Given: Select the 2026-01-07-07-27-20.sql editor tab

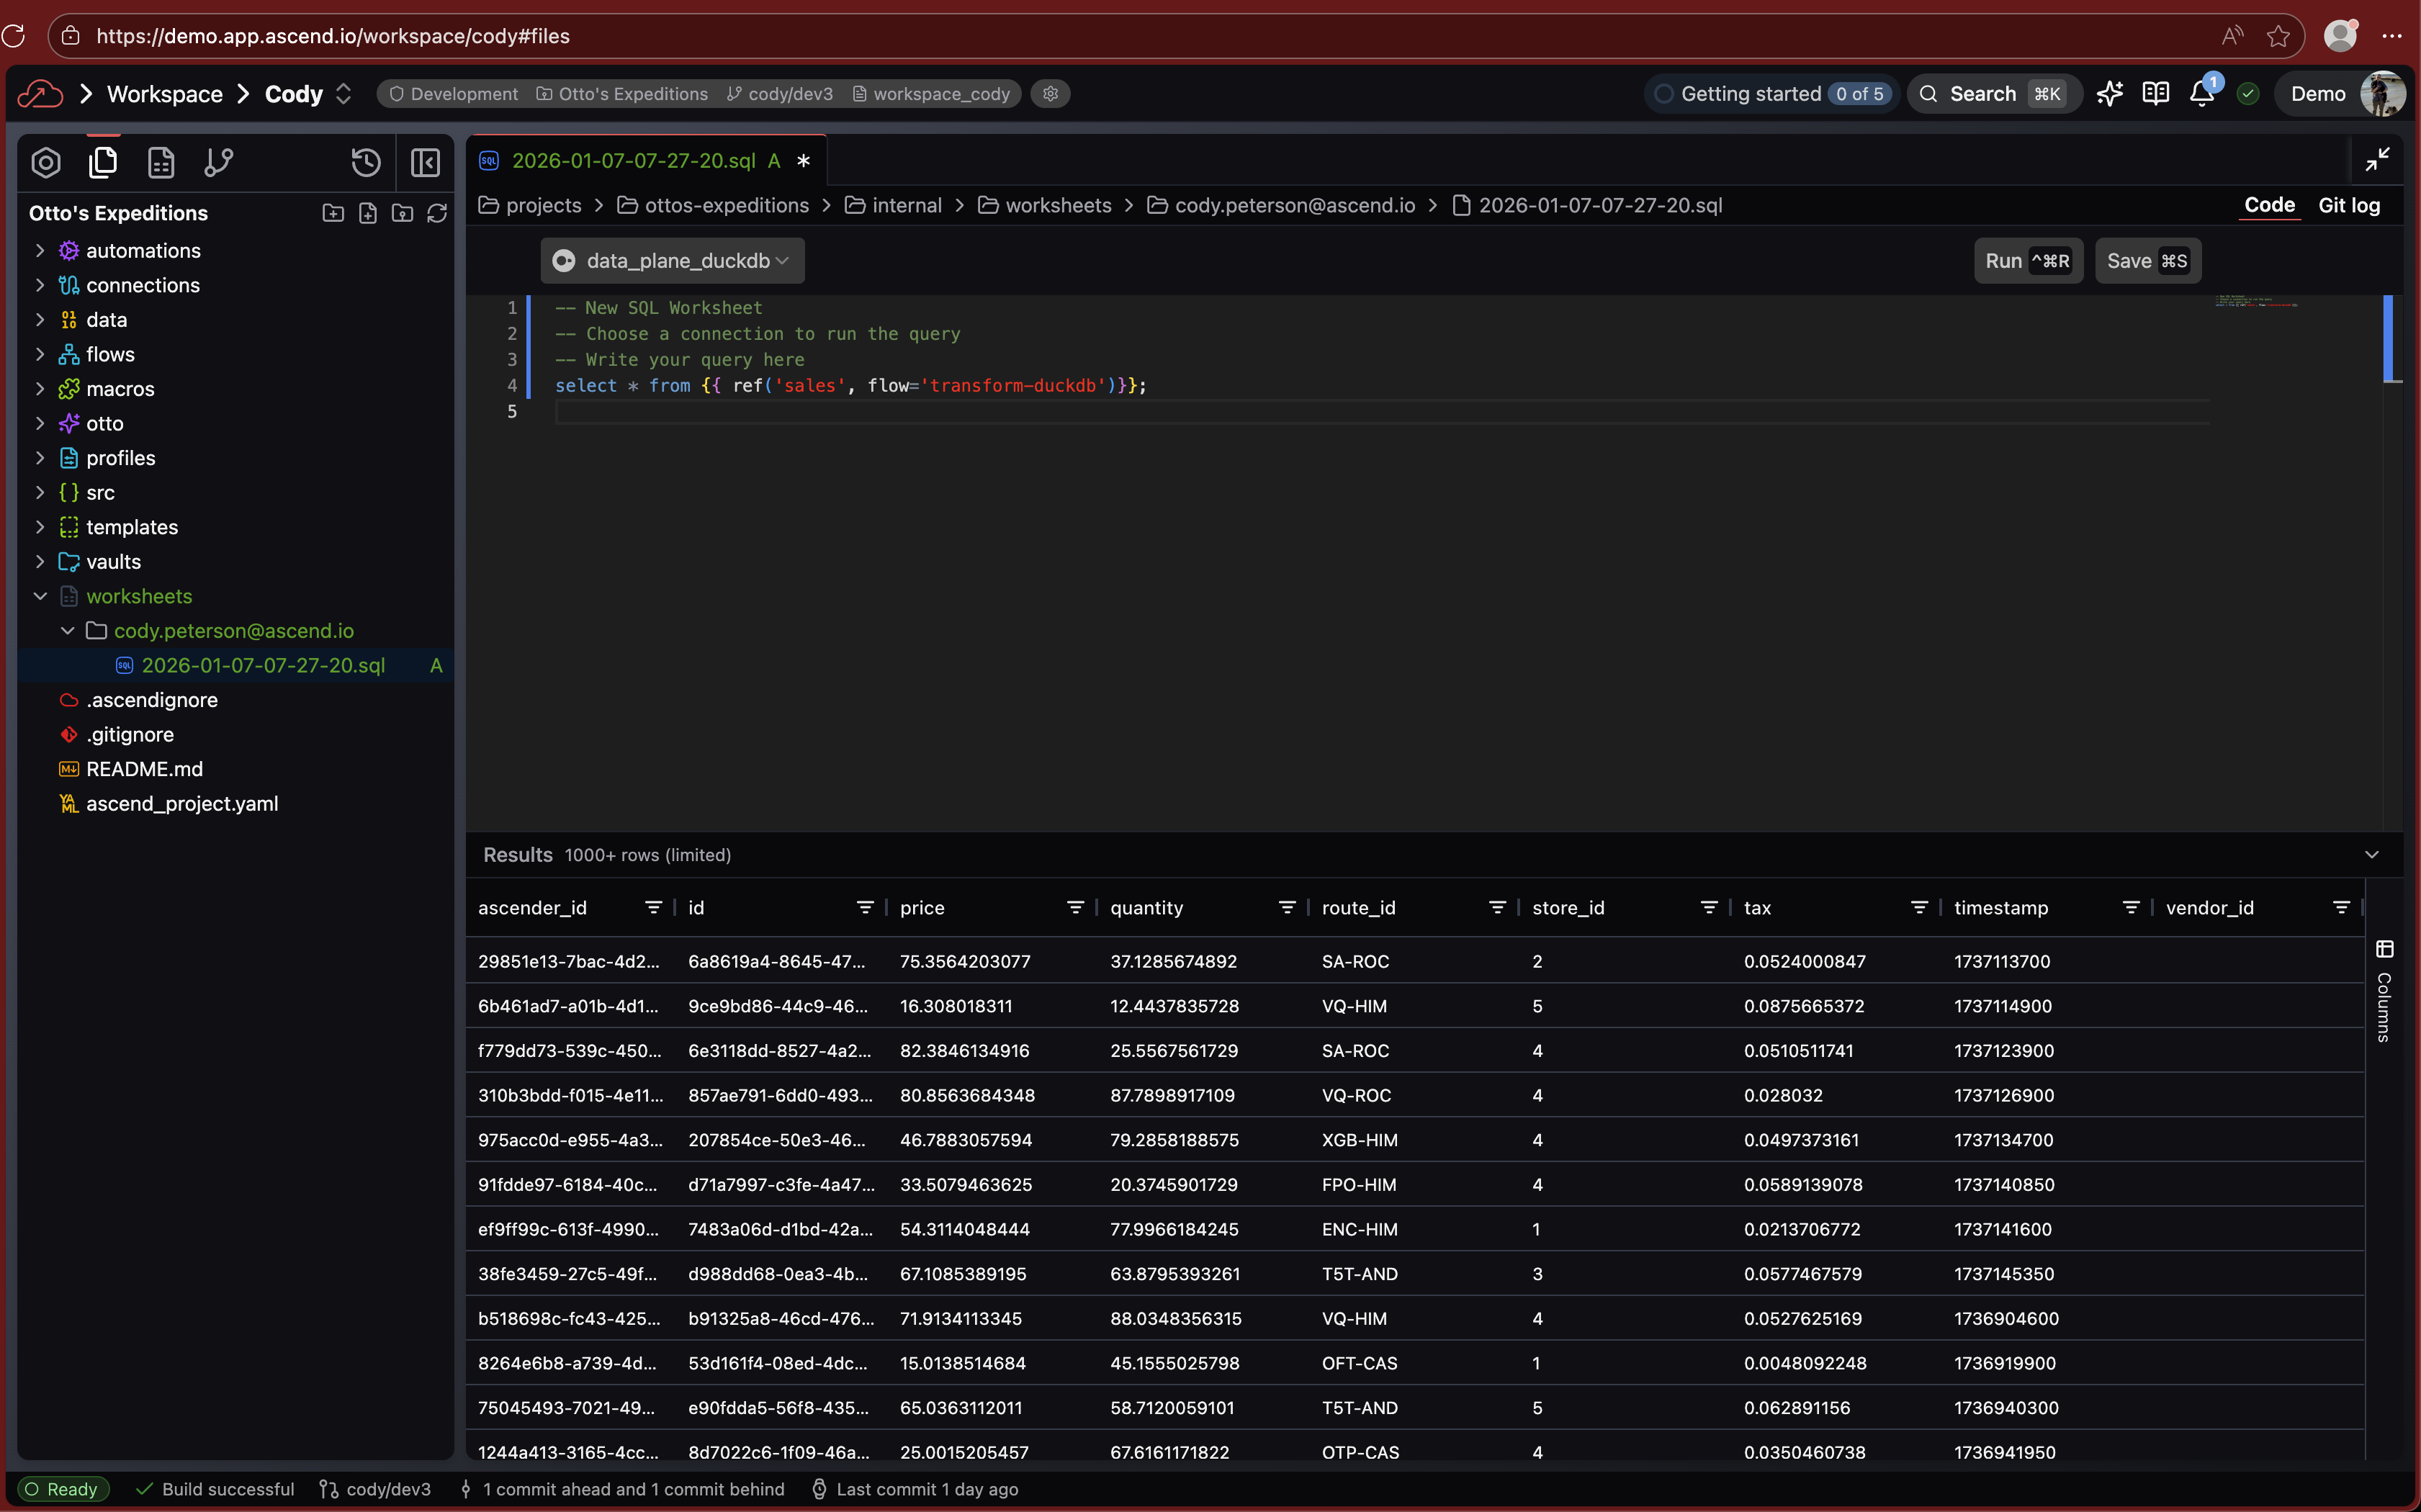Looking at the screenshot, I should point(633,161).
